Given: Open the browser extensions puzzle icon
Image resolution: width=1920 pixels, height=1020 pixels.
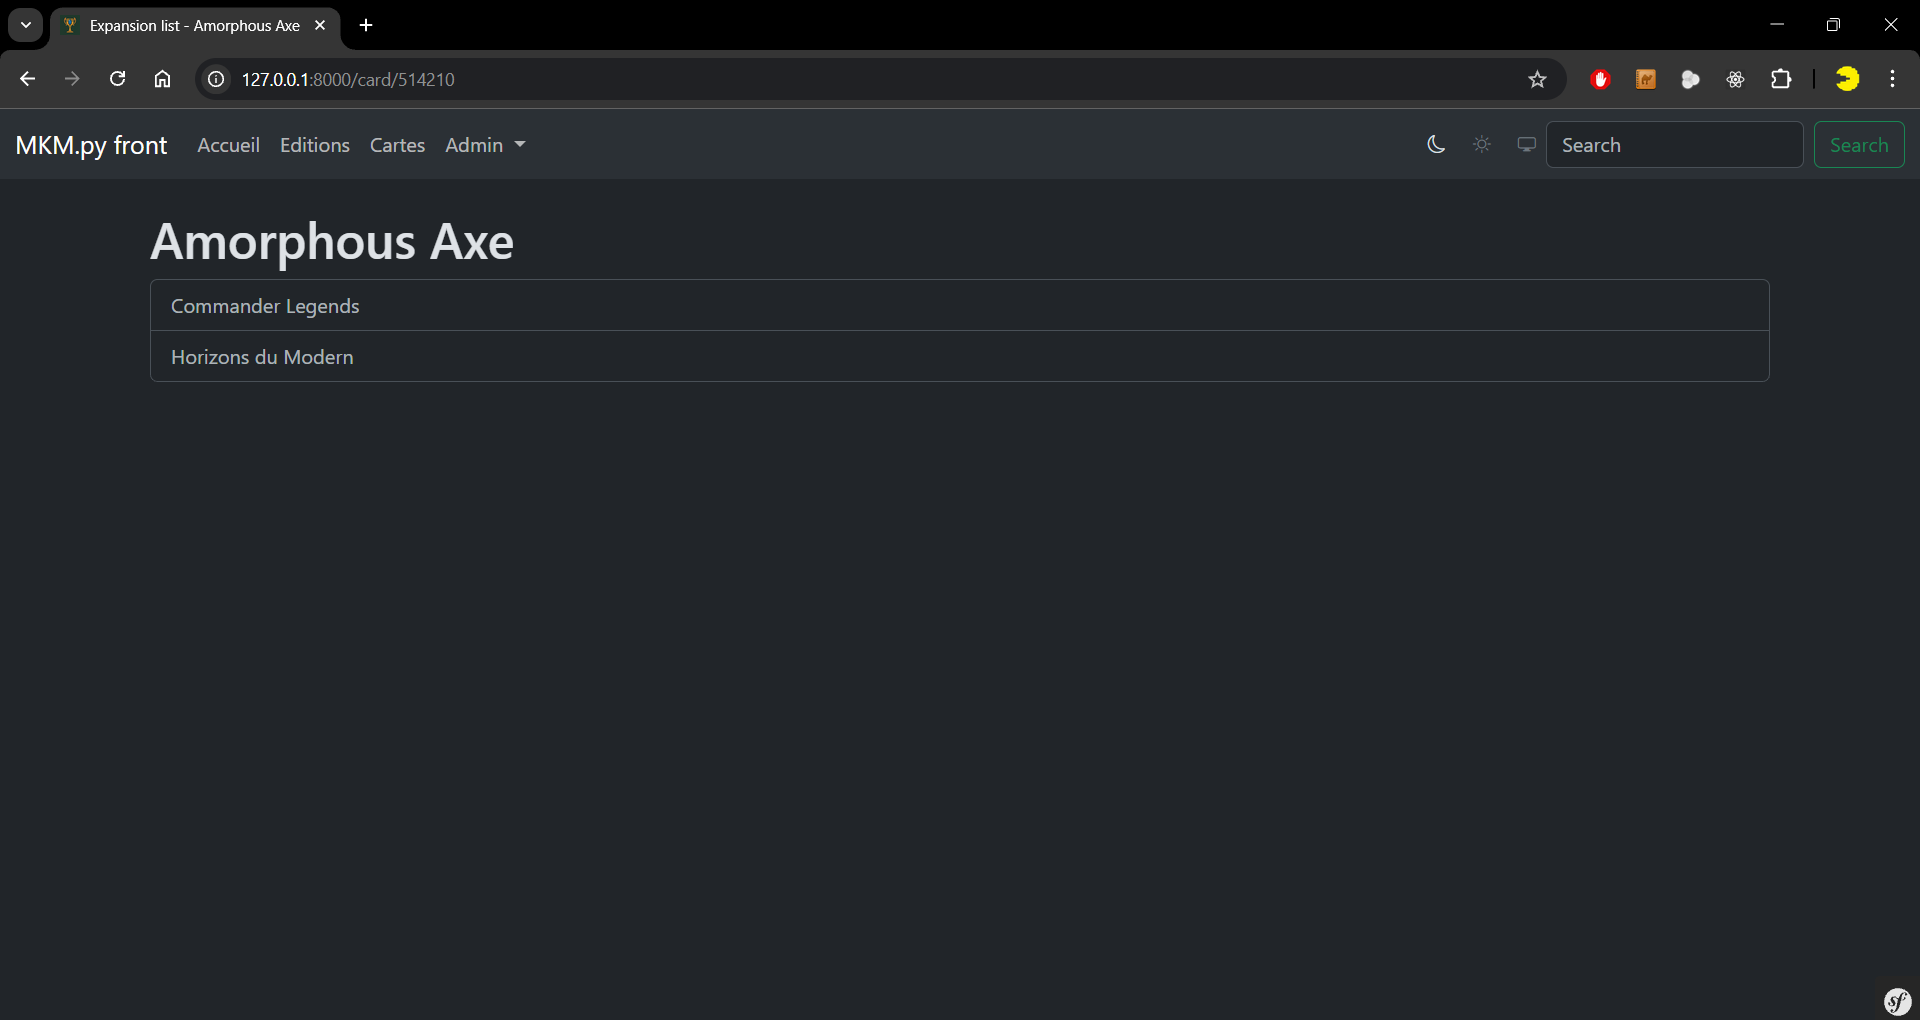Looking at the screenshot, I should tap(1781, 79).
